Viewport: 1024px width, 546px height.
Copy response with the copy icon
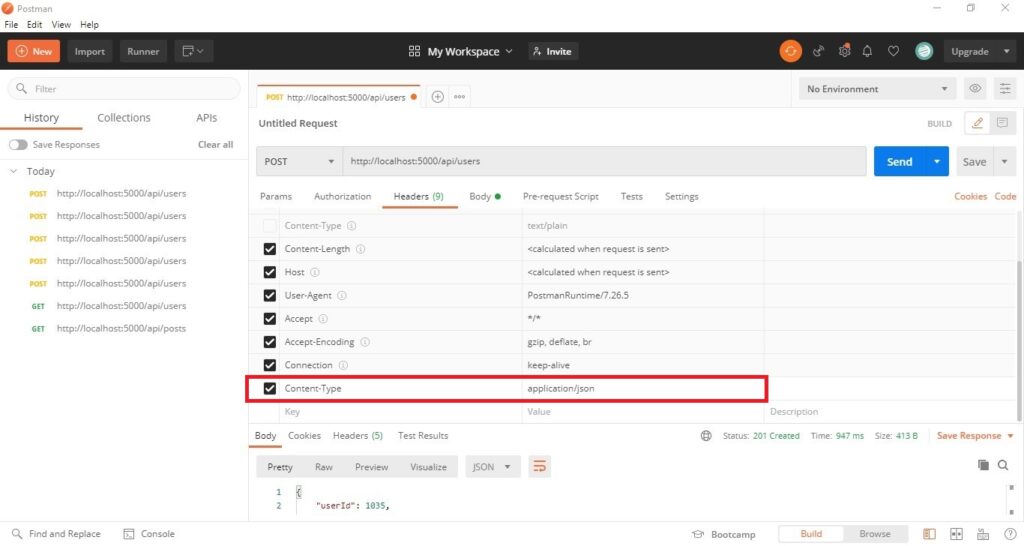click(983, 465)
